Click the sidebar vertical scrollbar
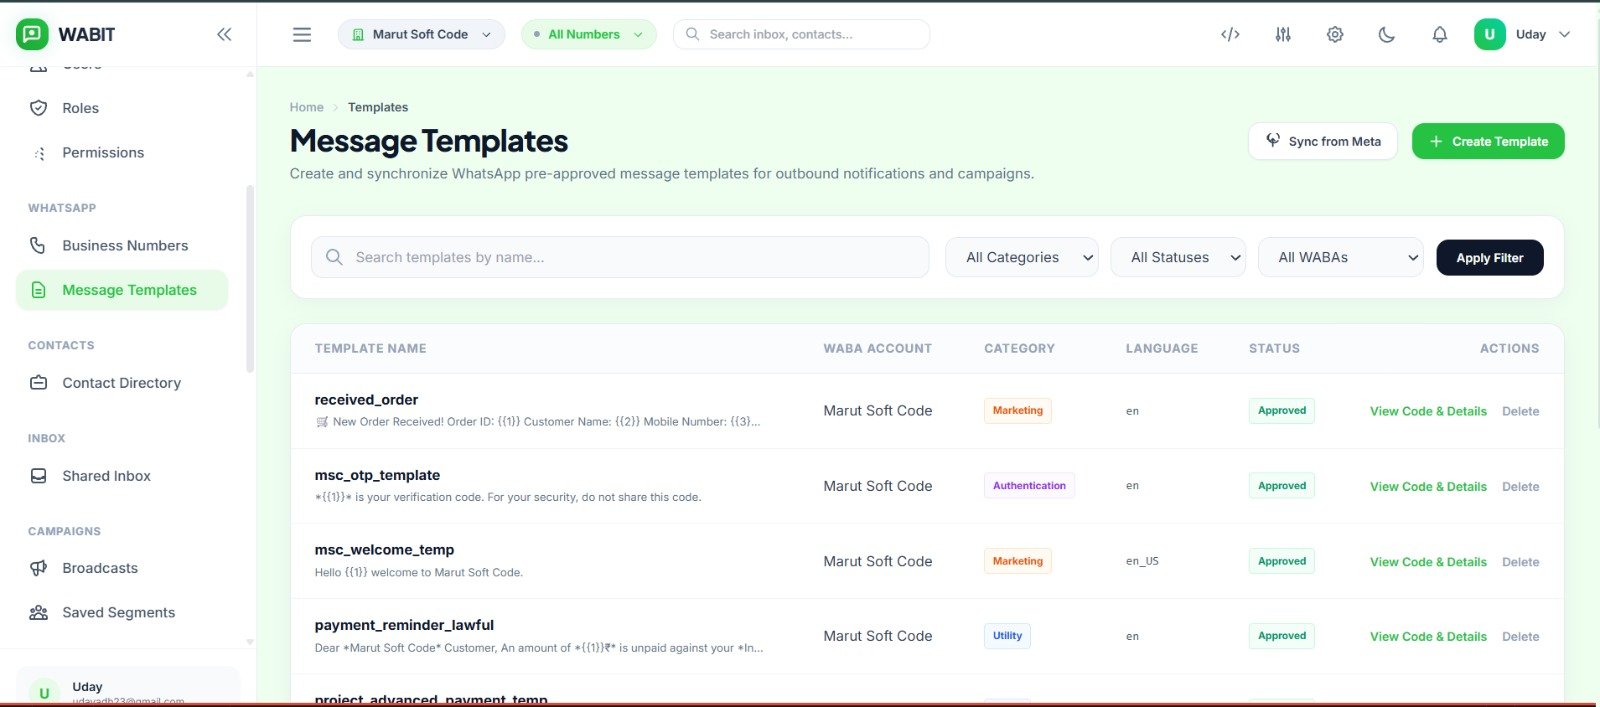Viewport: 1600px width, 707px height. click(250, 280)
